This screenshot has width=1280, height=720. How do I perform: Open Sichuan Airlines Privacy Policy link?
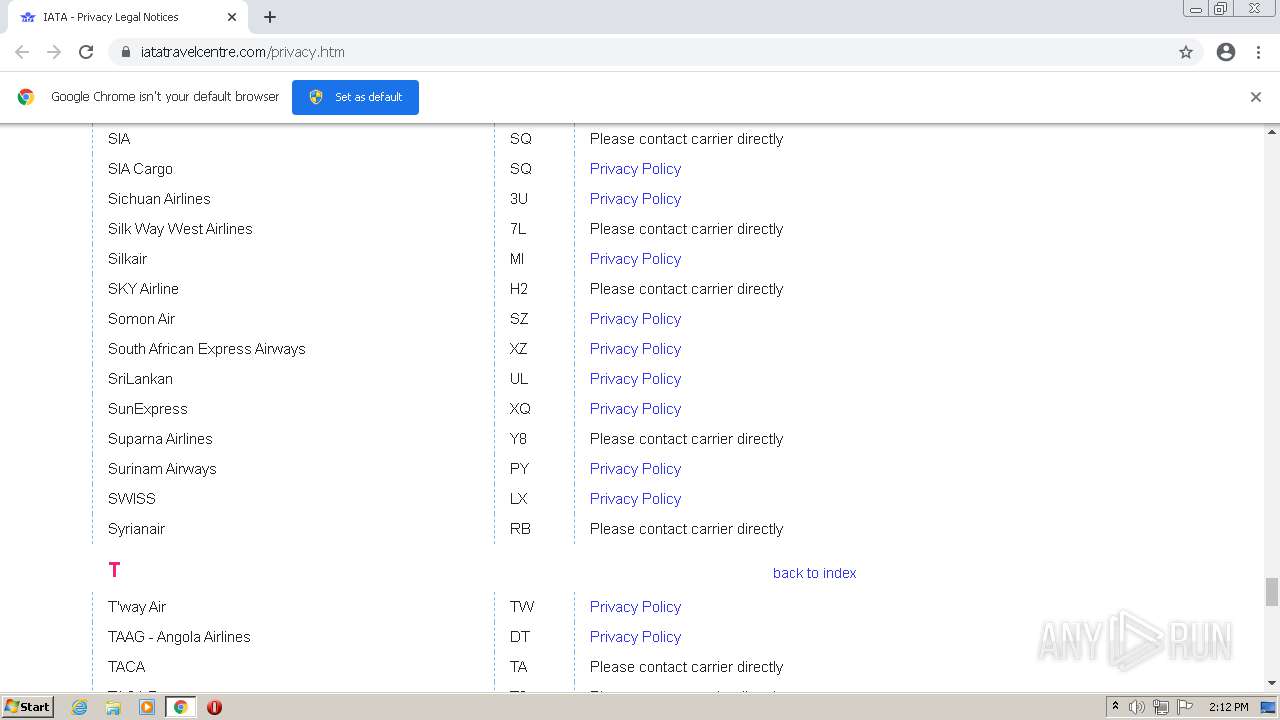pyautogui.click(x=635, y=199)
